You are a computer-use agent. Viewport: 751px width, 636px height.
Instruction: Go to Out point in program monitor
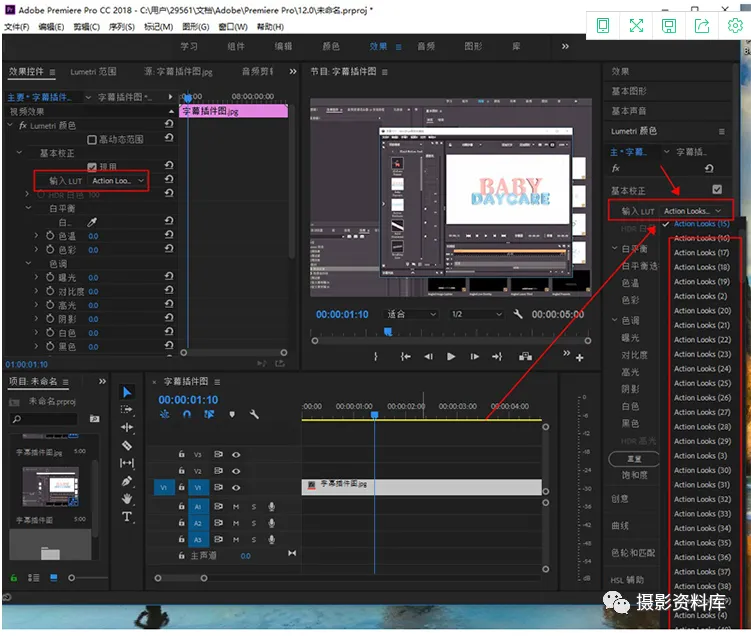pos(497,357)
